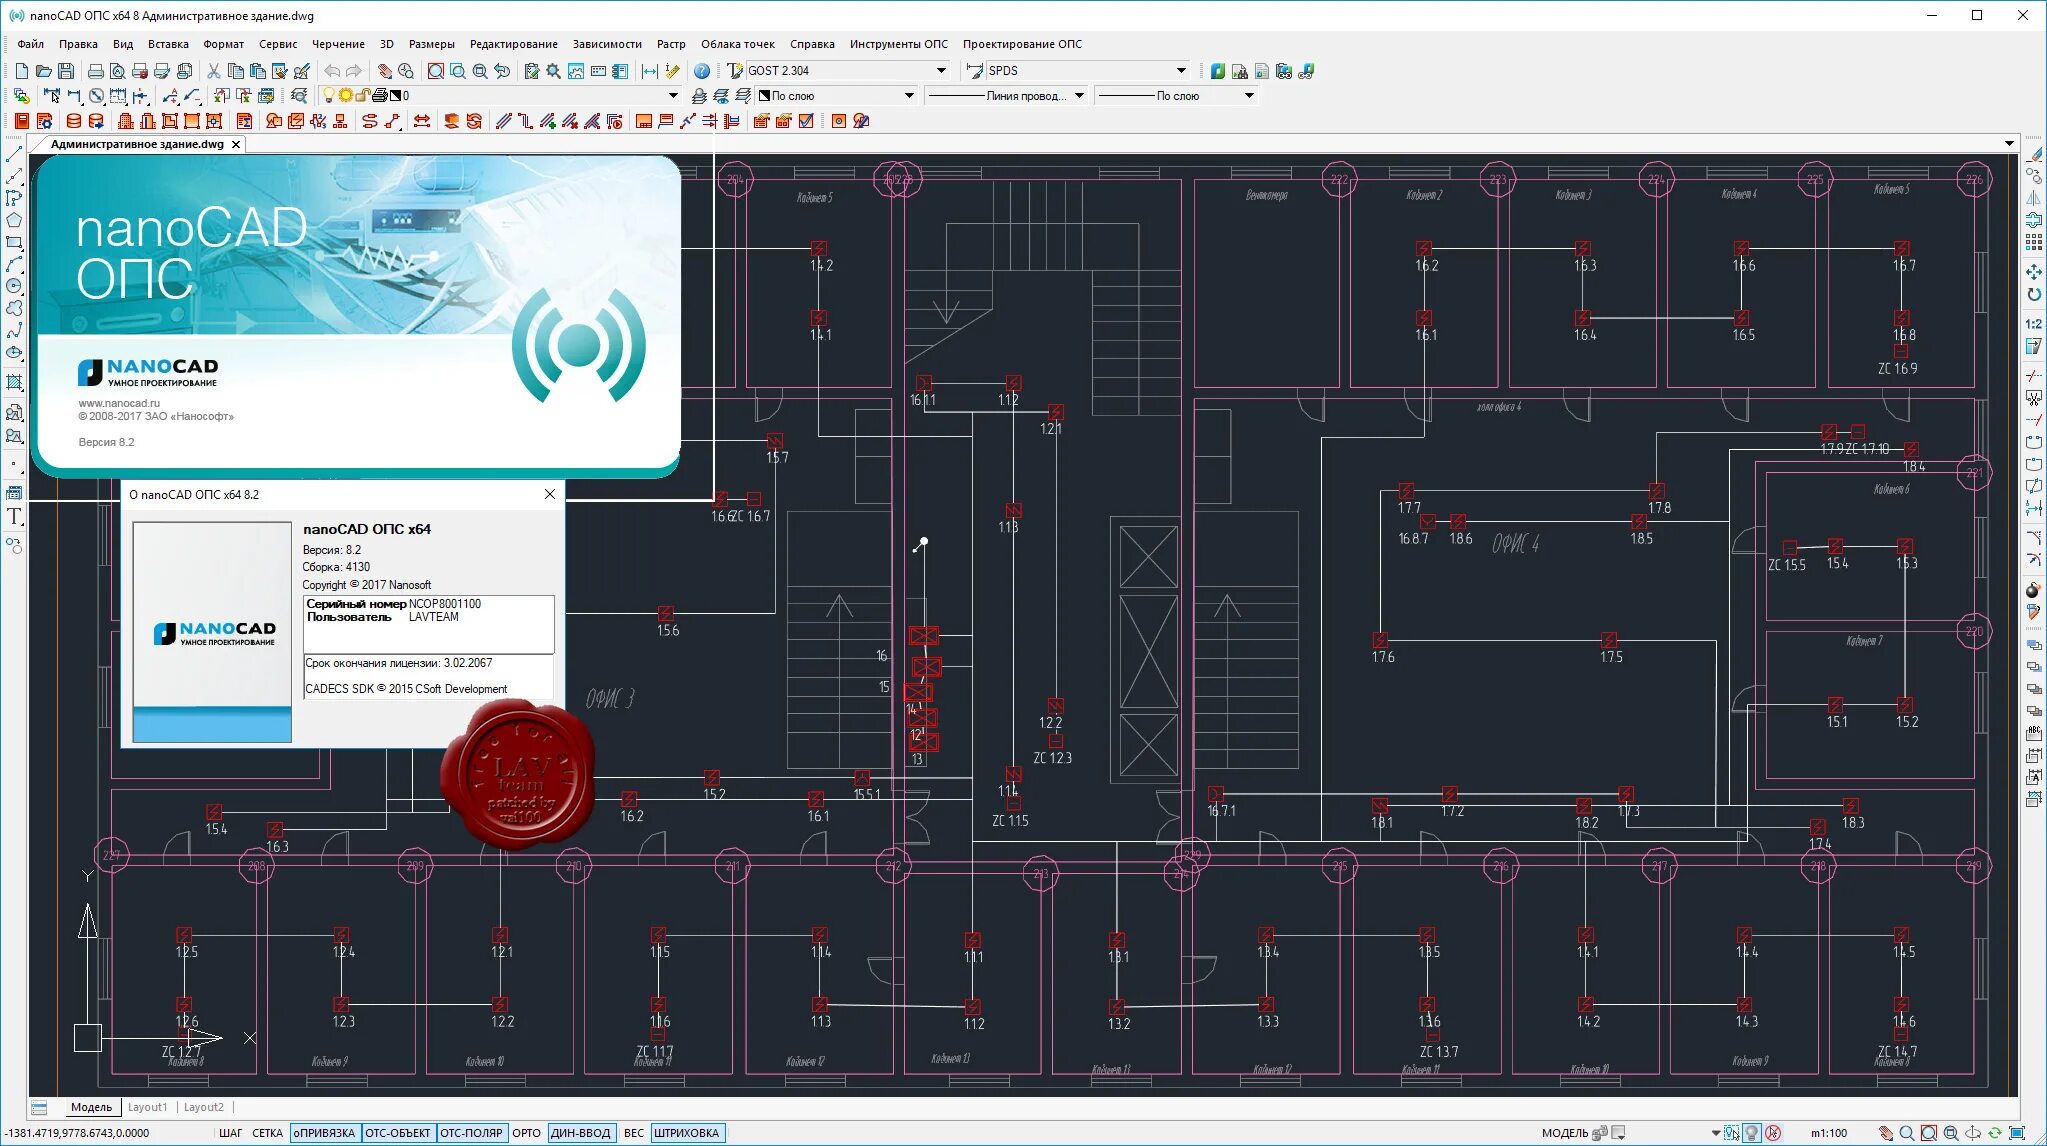Close the О nanoCAD ОПС about dialog
The width and height of the screenshot is (2047, 1146).
(x=549, y=494)
